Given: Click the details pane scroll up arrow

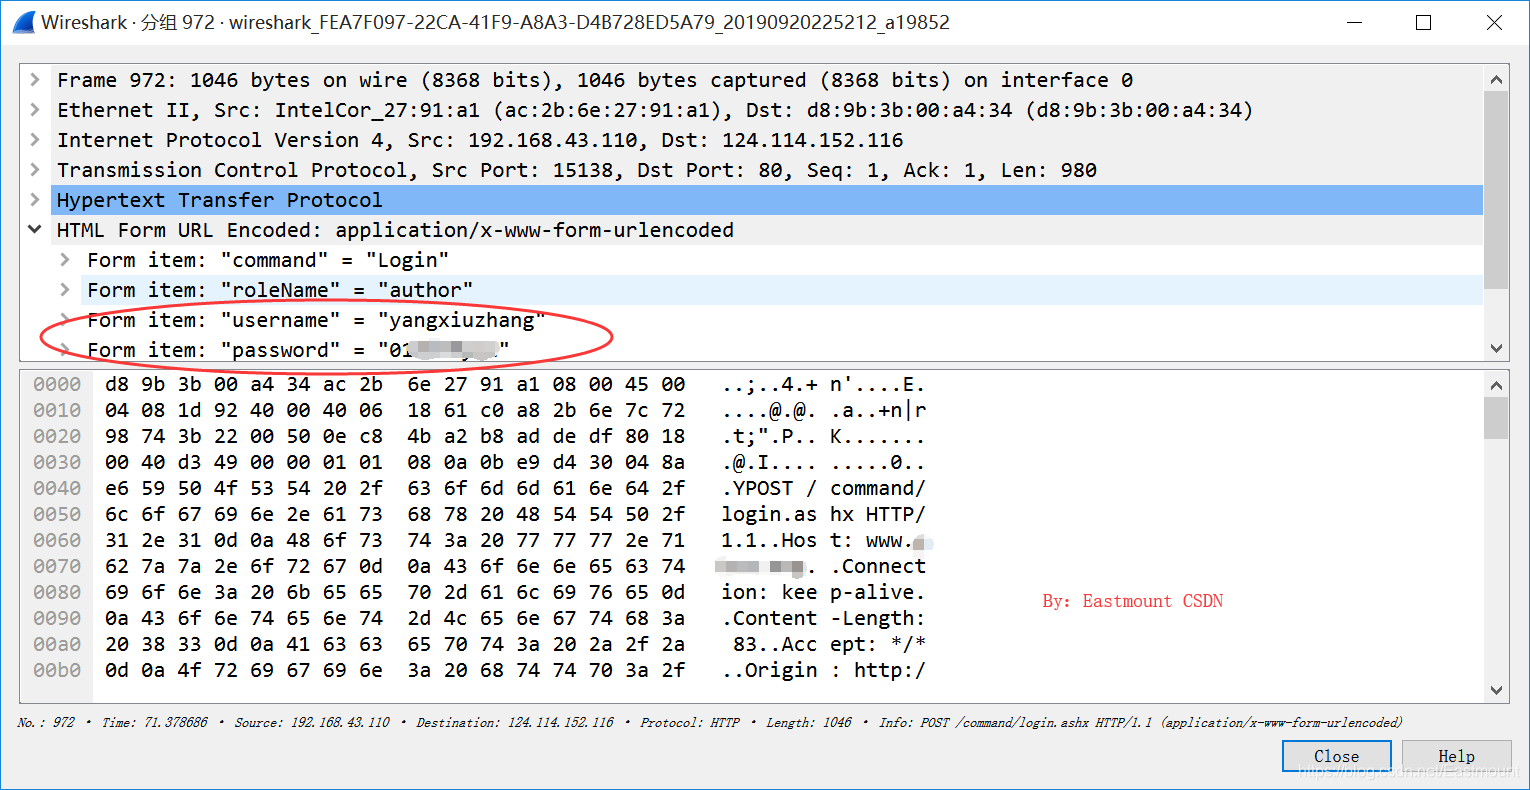Looking at the screenshot, I should tap(1496, 79).
